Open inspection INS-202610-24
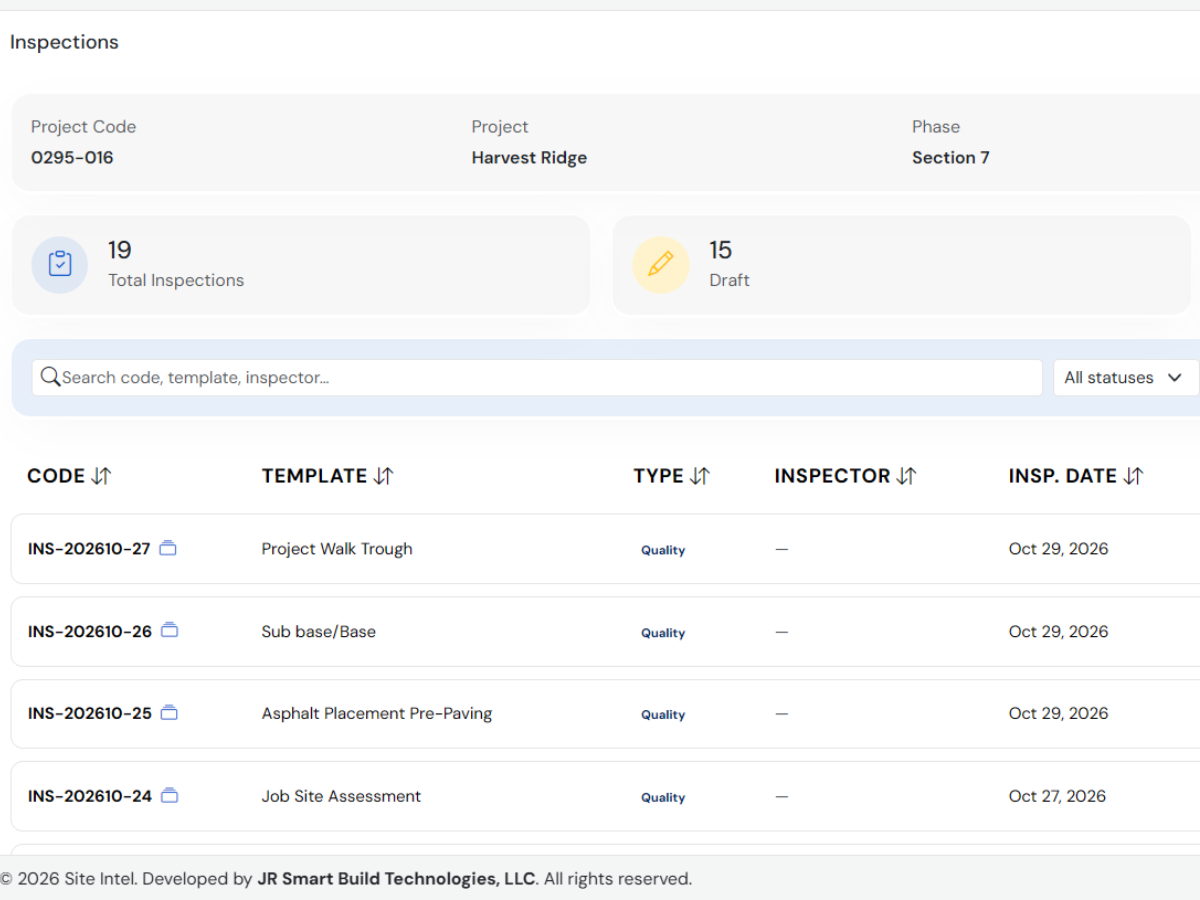The height and width of the screenshot is (900, 1200). click(x=90, y=797)
